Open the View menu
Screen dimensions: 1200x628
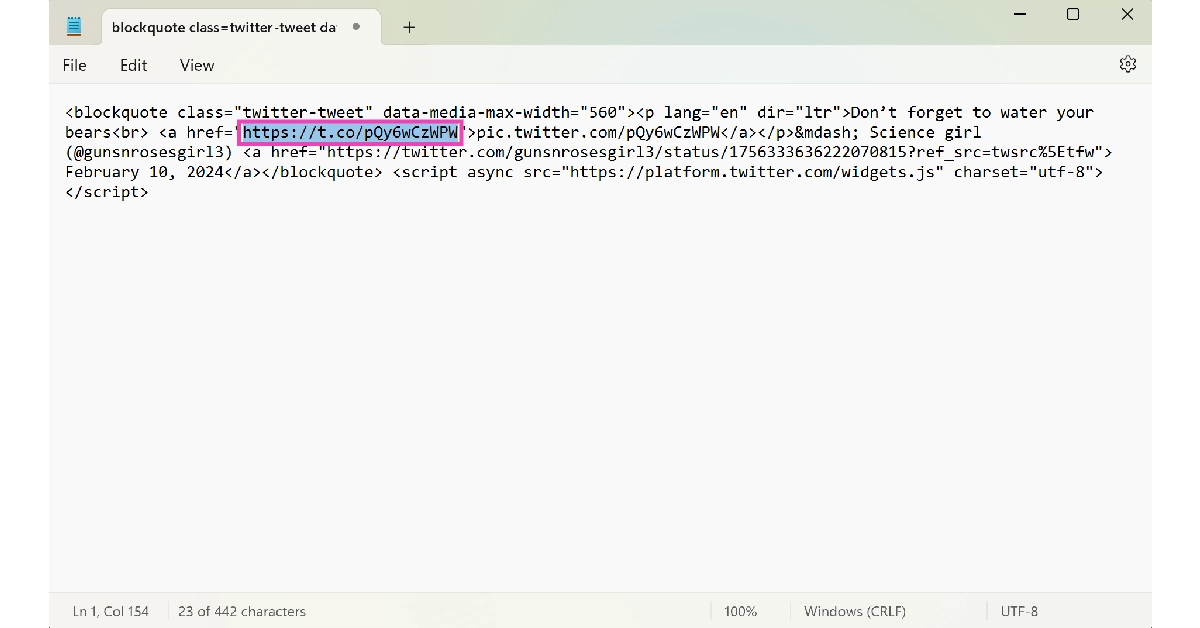pos(197,65)
